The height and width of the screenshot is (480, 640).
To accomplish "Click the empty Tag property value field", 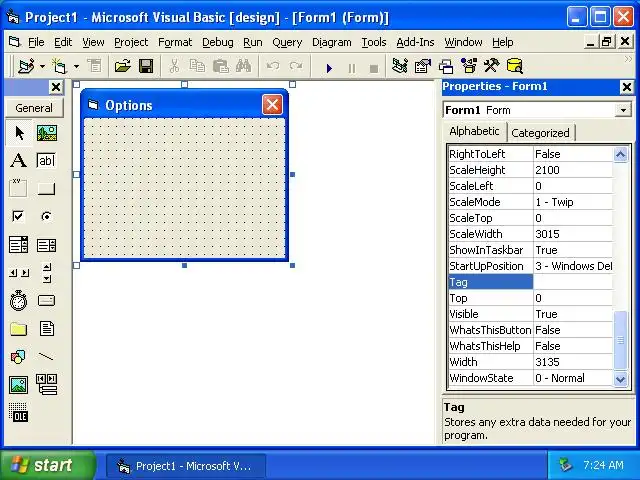I will click(x=573, y=282).
